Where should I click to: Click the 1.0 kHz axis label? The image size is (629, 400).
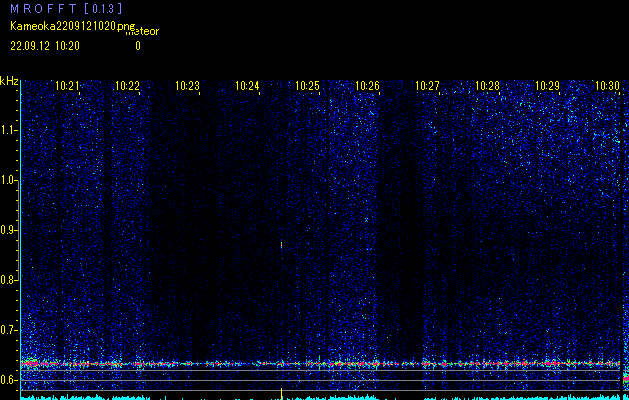tap(8, 180)
